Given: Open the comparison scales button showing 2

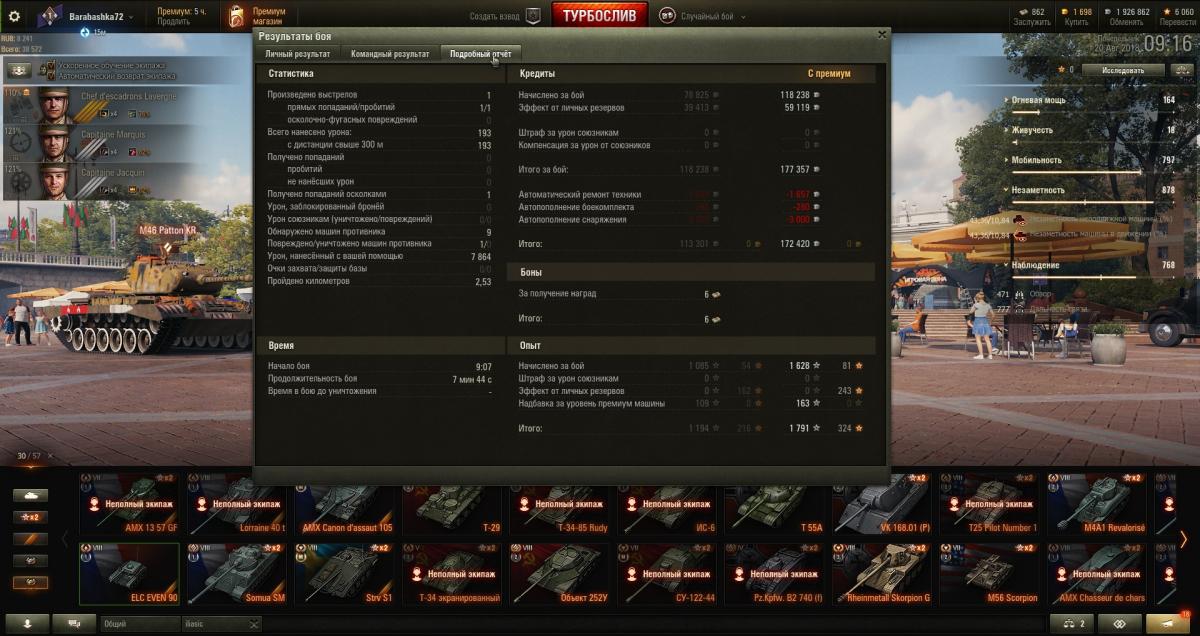Looking at the screenshot, I should pyautogui.click(x=1074, y=624).
